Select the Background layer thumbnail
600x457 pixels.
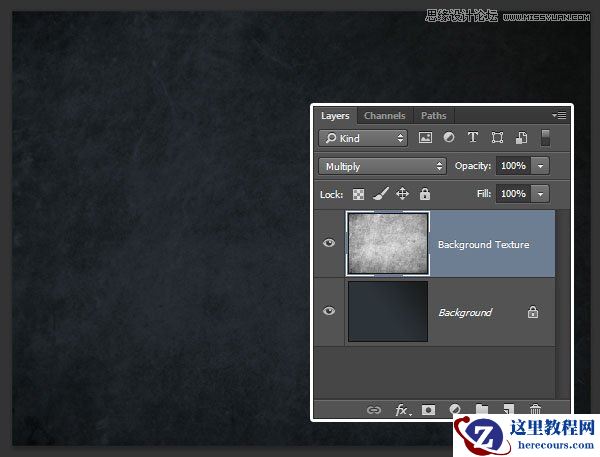pos(388,311)
